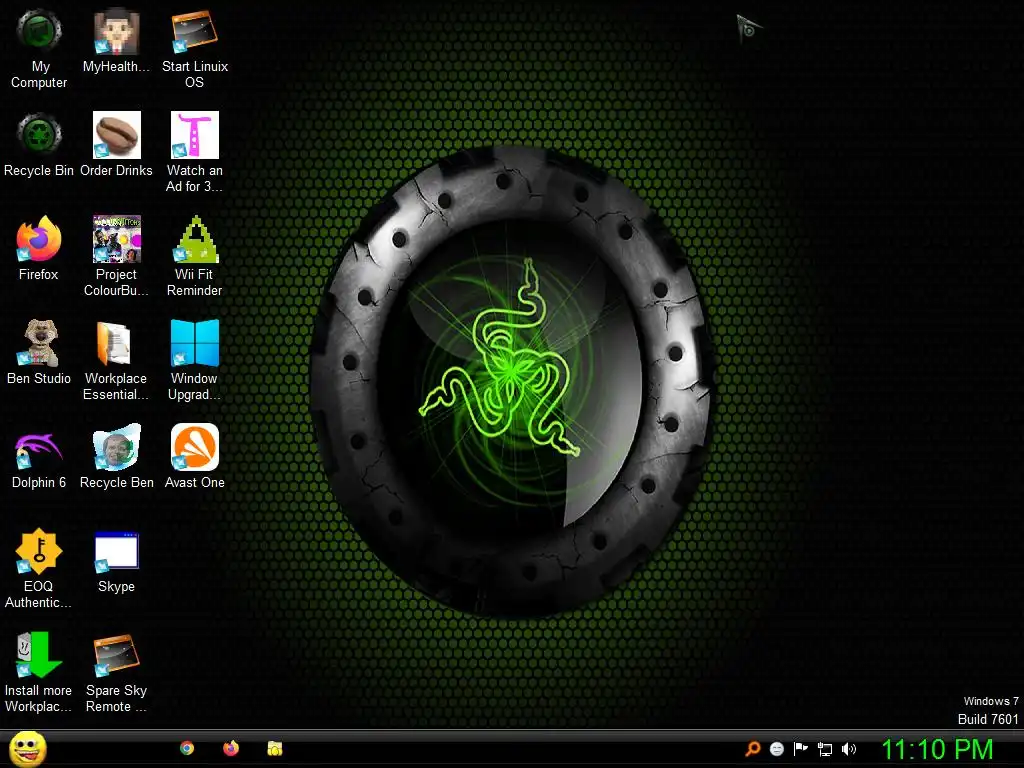The height and width of the screenshot is (768, 1024).
Task: Open the smiley face Start button
Action: (x=27, y=748)
